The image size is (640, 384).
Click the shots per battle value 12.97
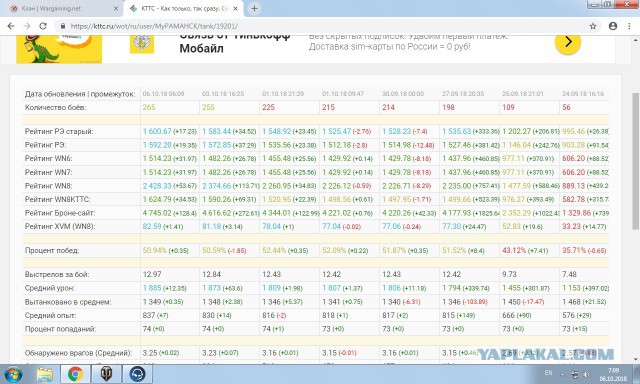(x=152, y=274)
